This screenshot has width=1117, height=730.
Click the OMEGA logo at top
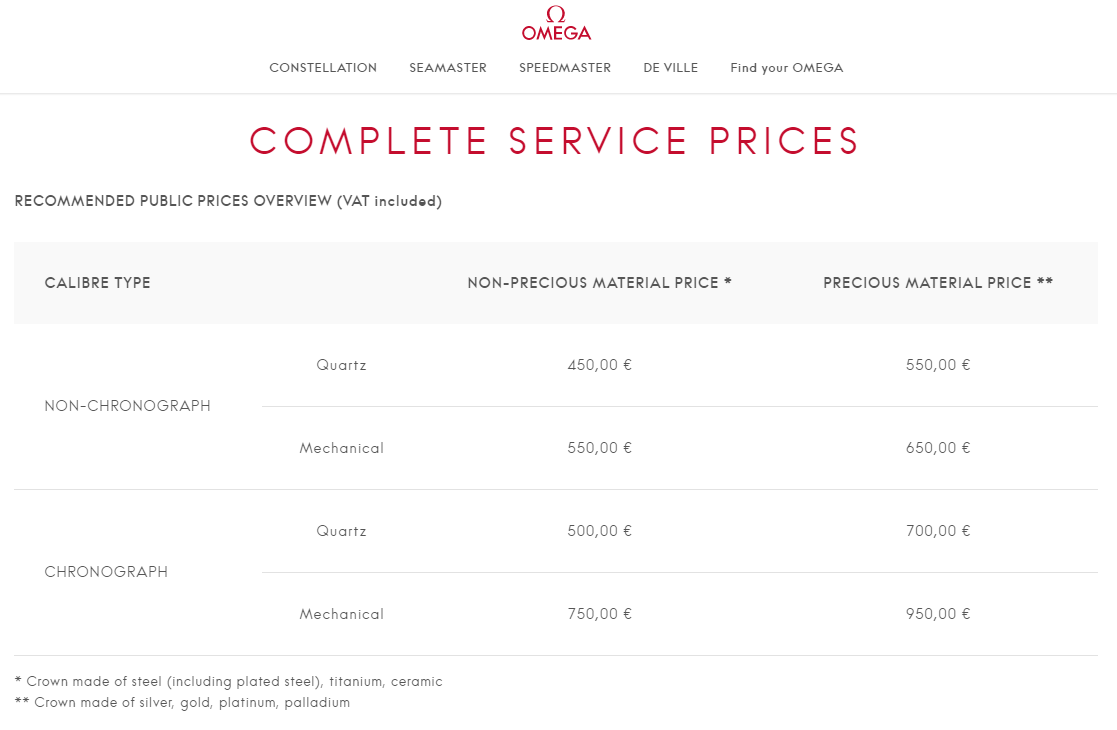556,24
